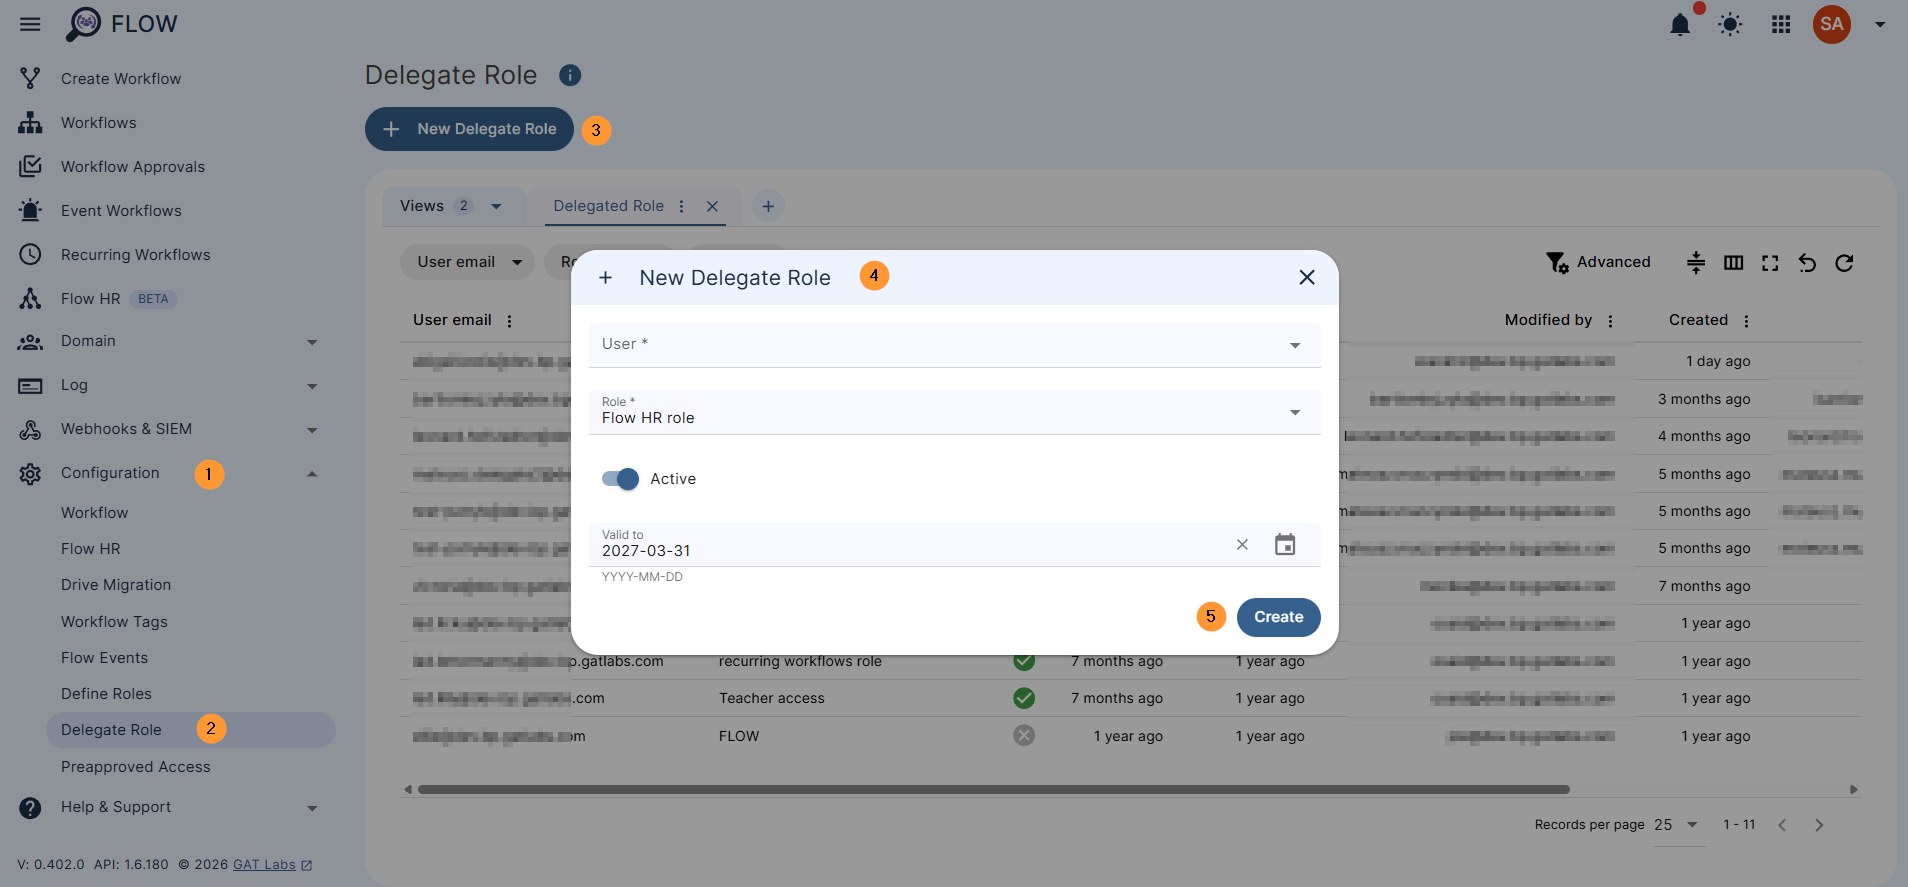1908x887 pixels.
Task: Open the column chooser icon
Action: pos(1734,263)
